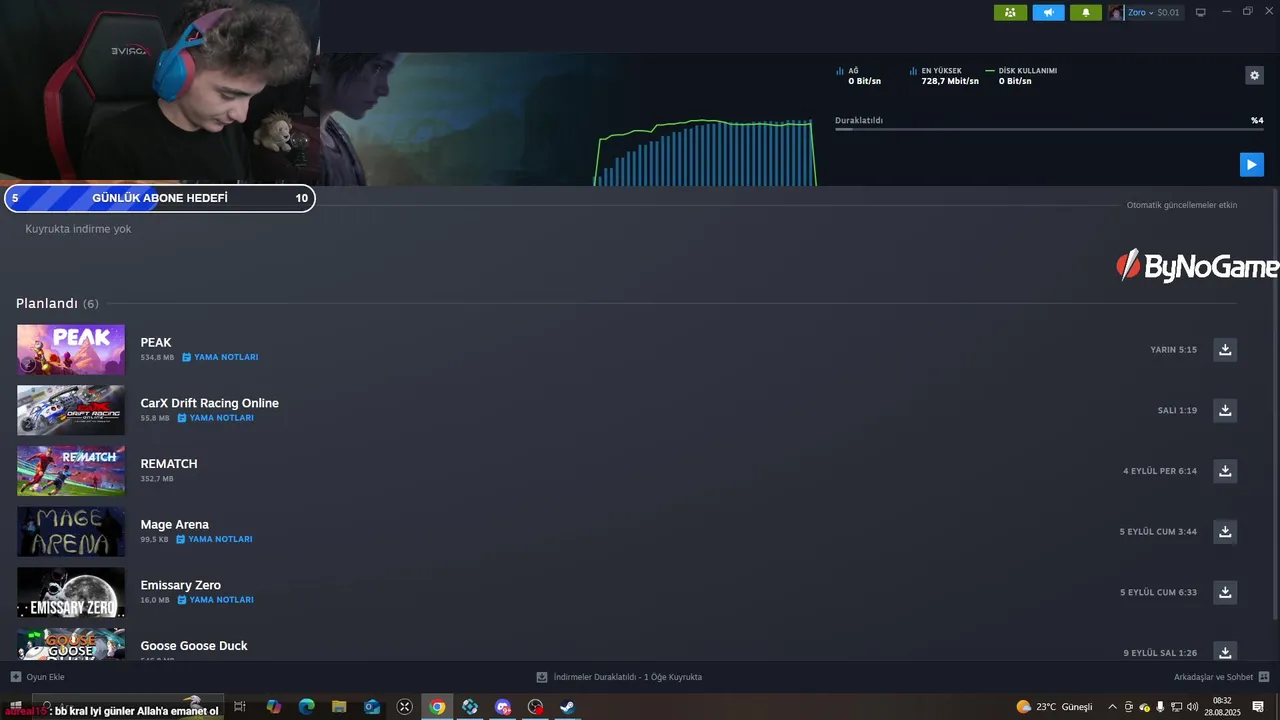This screenshot has height=720, width=1280.
Task: Click the EN YÜKSEK 728,7 Mbit/sn label
Action: 944,76
